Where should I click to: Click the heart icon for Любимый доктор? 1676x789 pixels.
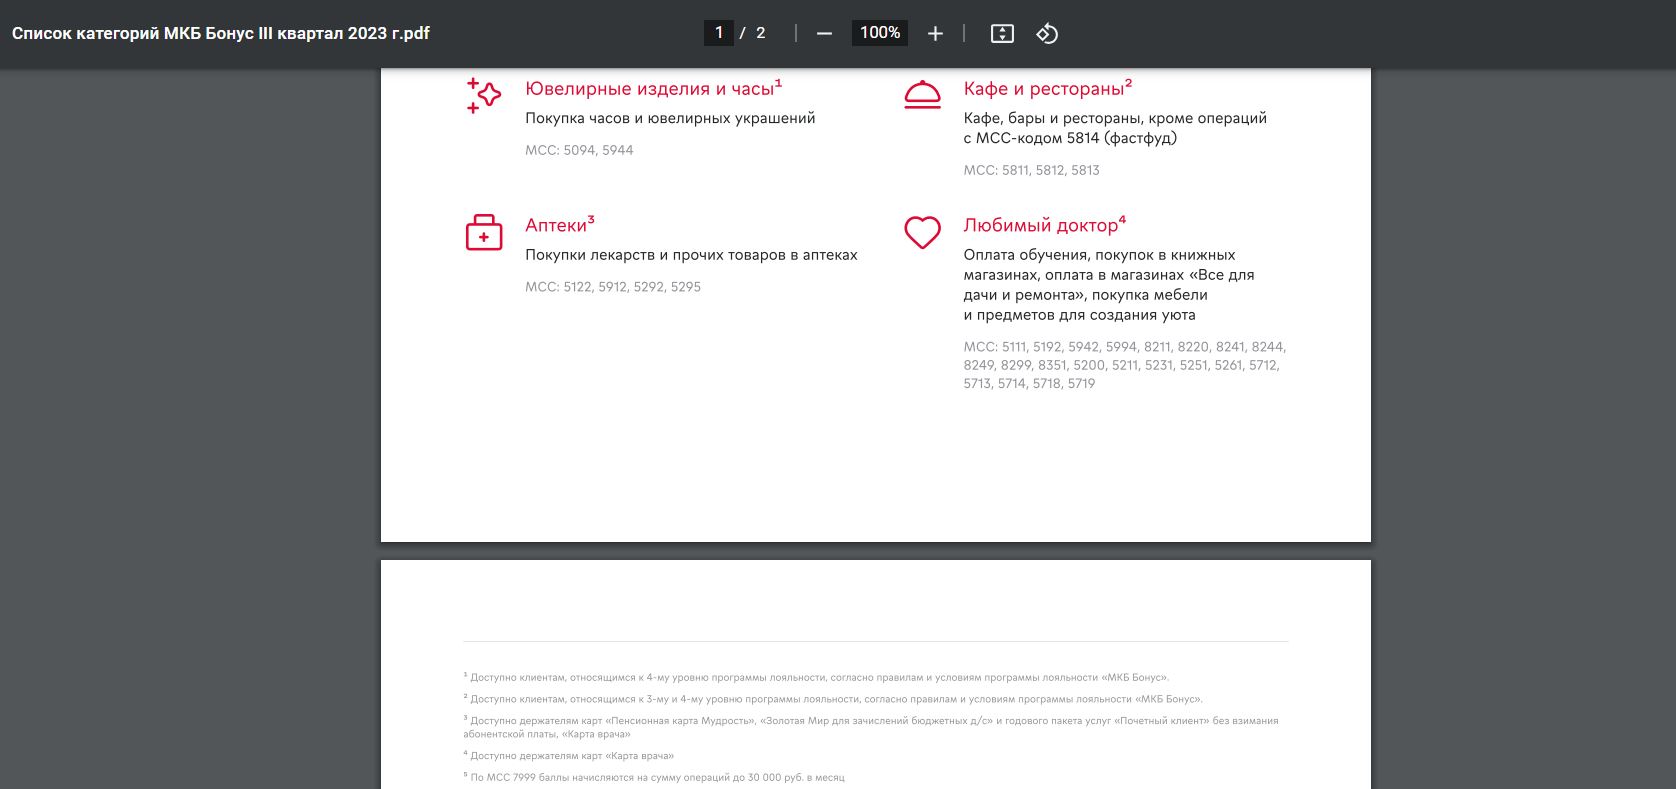tap(922, 232)
